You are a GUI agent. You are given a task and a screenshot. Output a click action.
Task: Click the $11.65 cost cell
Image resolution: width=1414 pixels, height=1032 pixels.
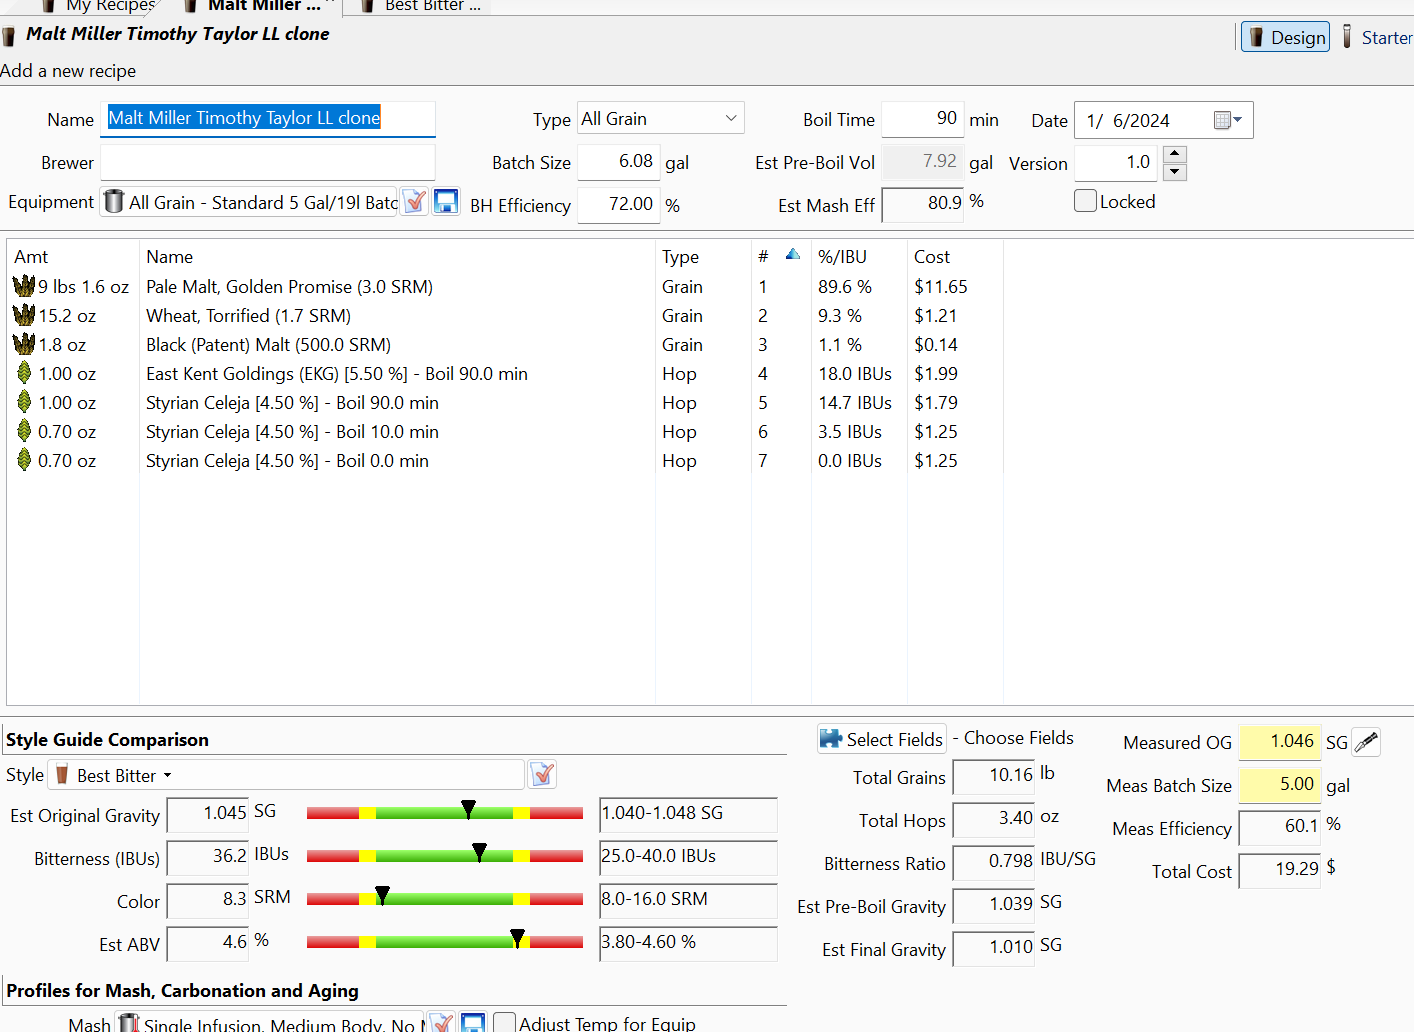coord(941,286)
